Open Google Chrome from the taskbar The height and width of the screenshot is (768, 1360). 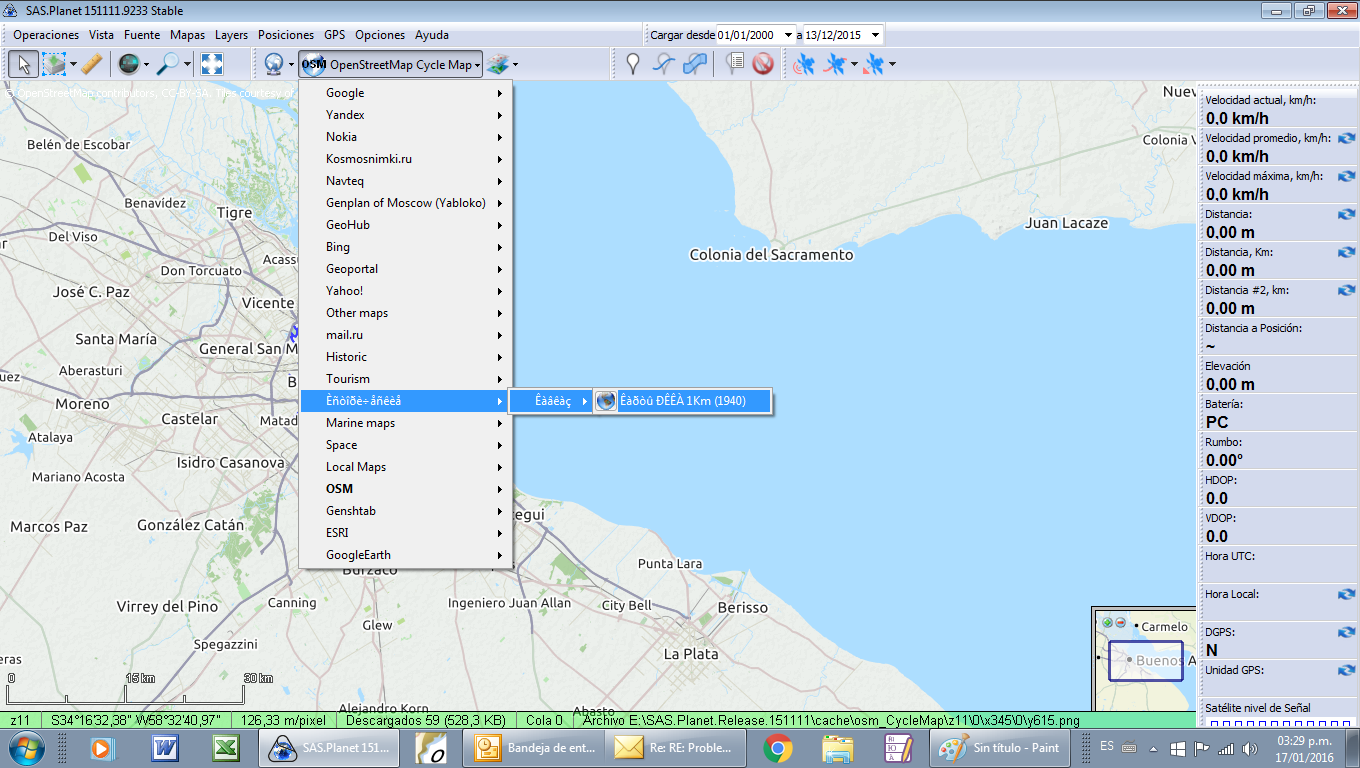click(777, 747)
